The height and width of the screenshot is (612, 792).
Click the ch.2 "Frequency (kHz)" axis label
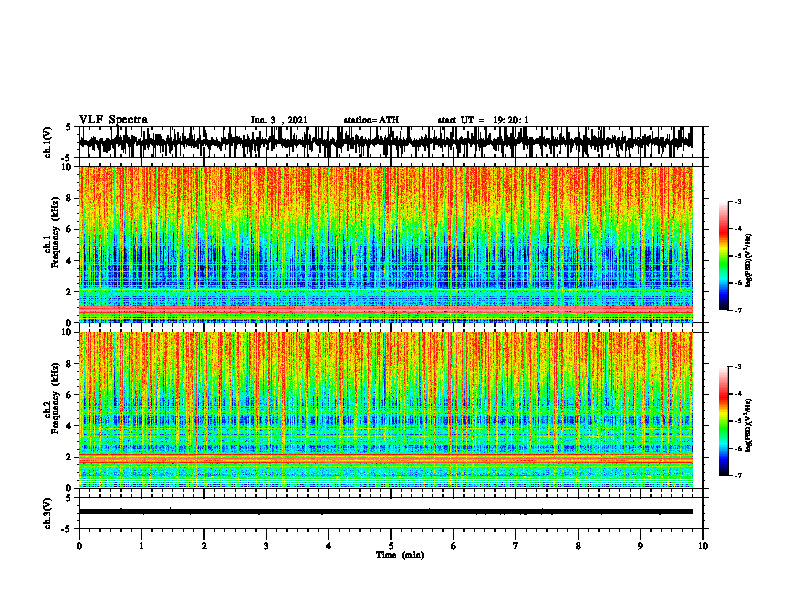[57, 398]
